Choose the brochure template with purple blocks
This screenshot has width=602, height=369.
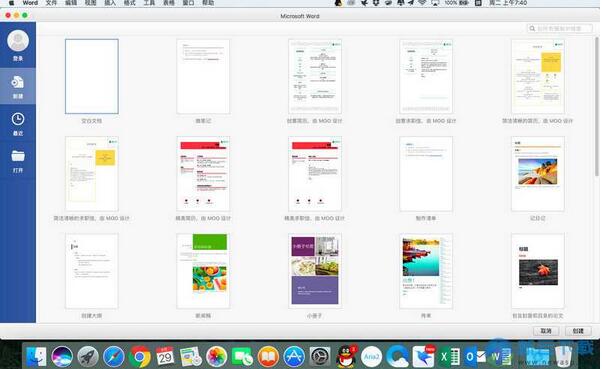point(315,271)
